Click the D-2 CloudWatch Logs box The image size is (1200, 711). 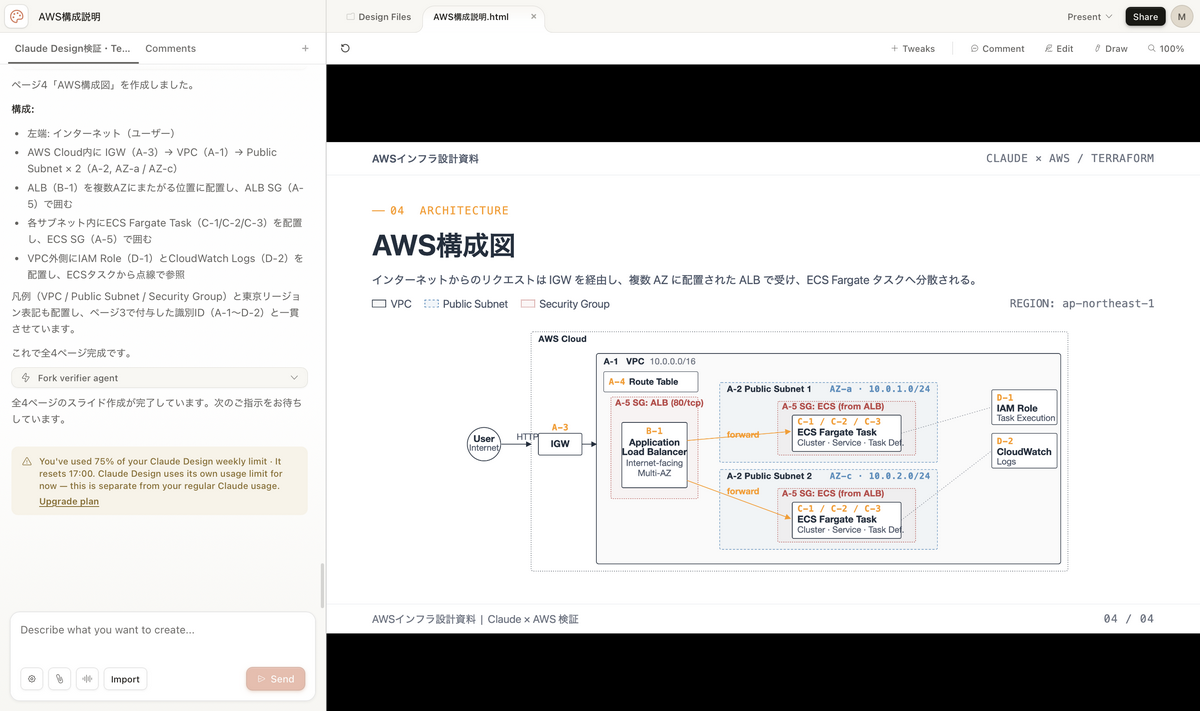click(x=1024, y=451)
